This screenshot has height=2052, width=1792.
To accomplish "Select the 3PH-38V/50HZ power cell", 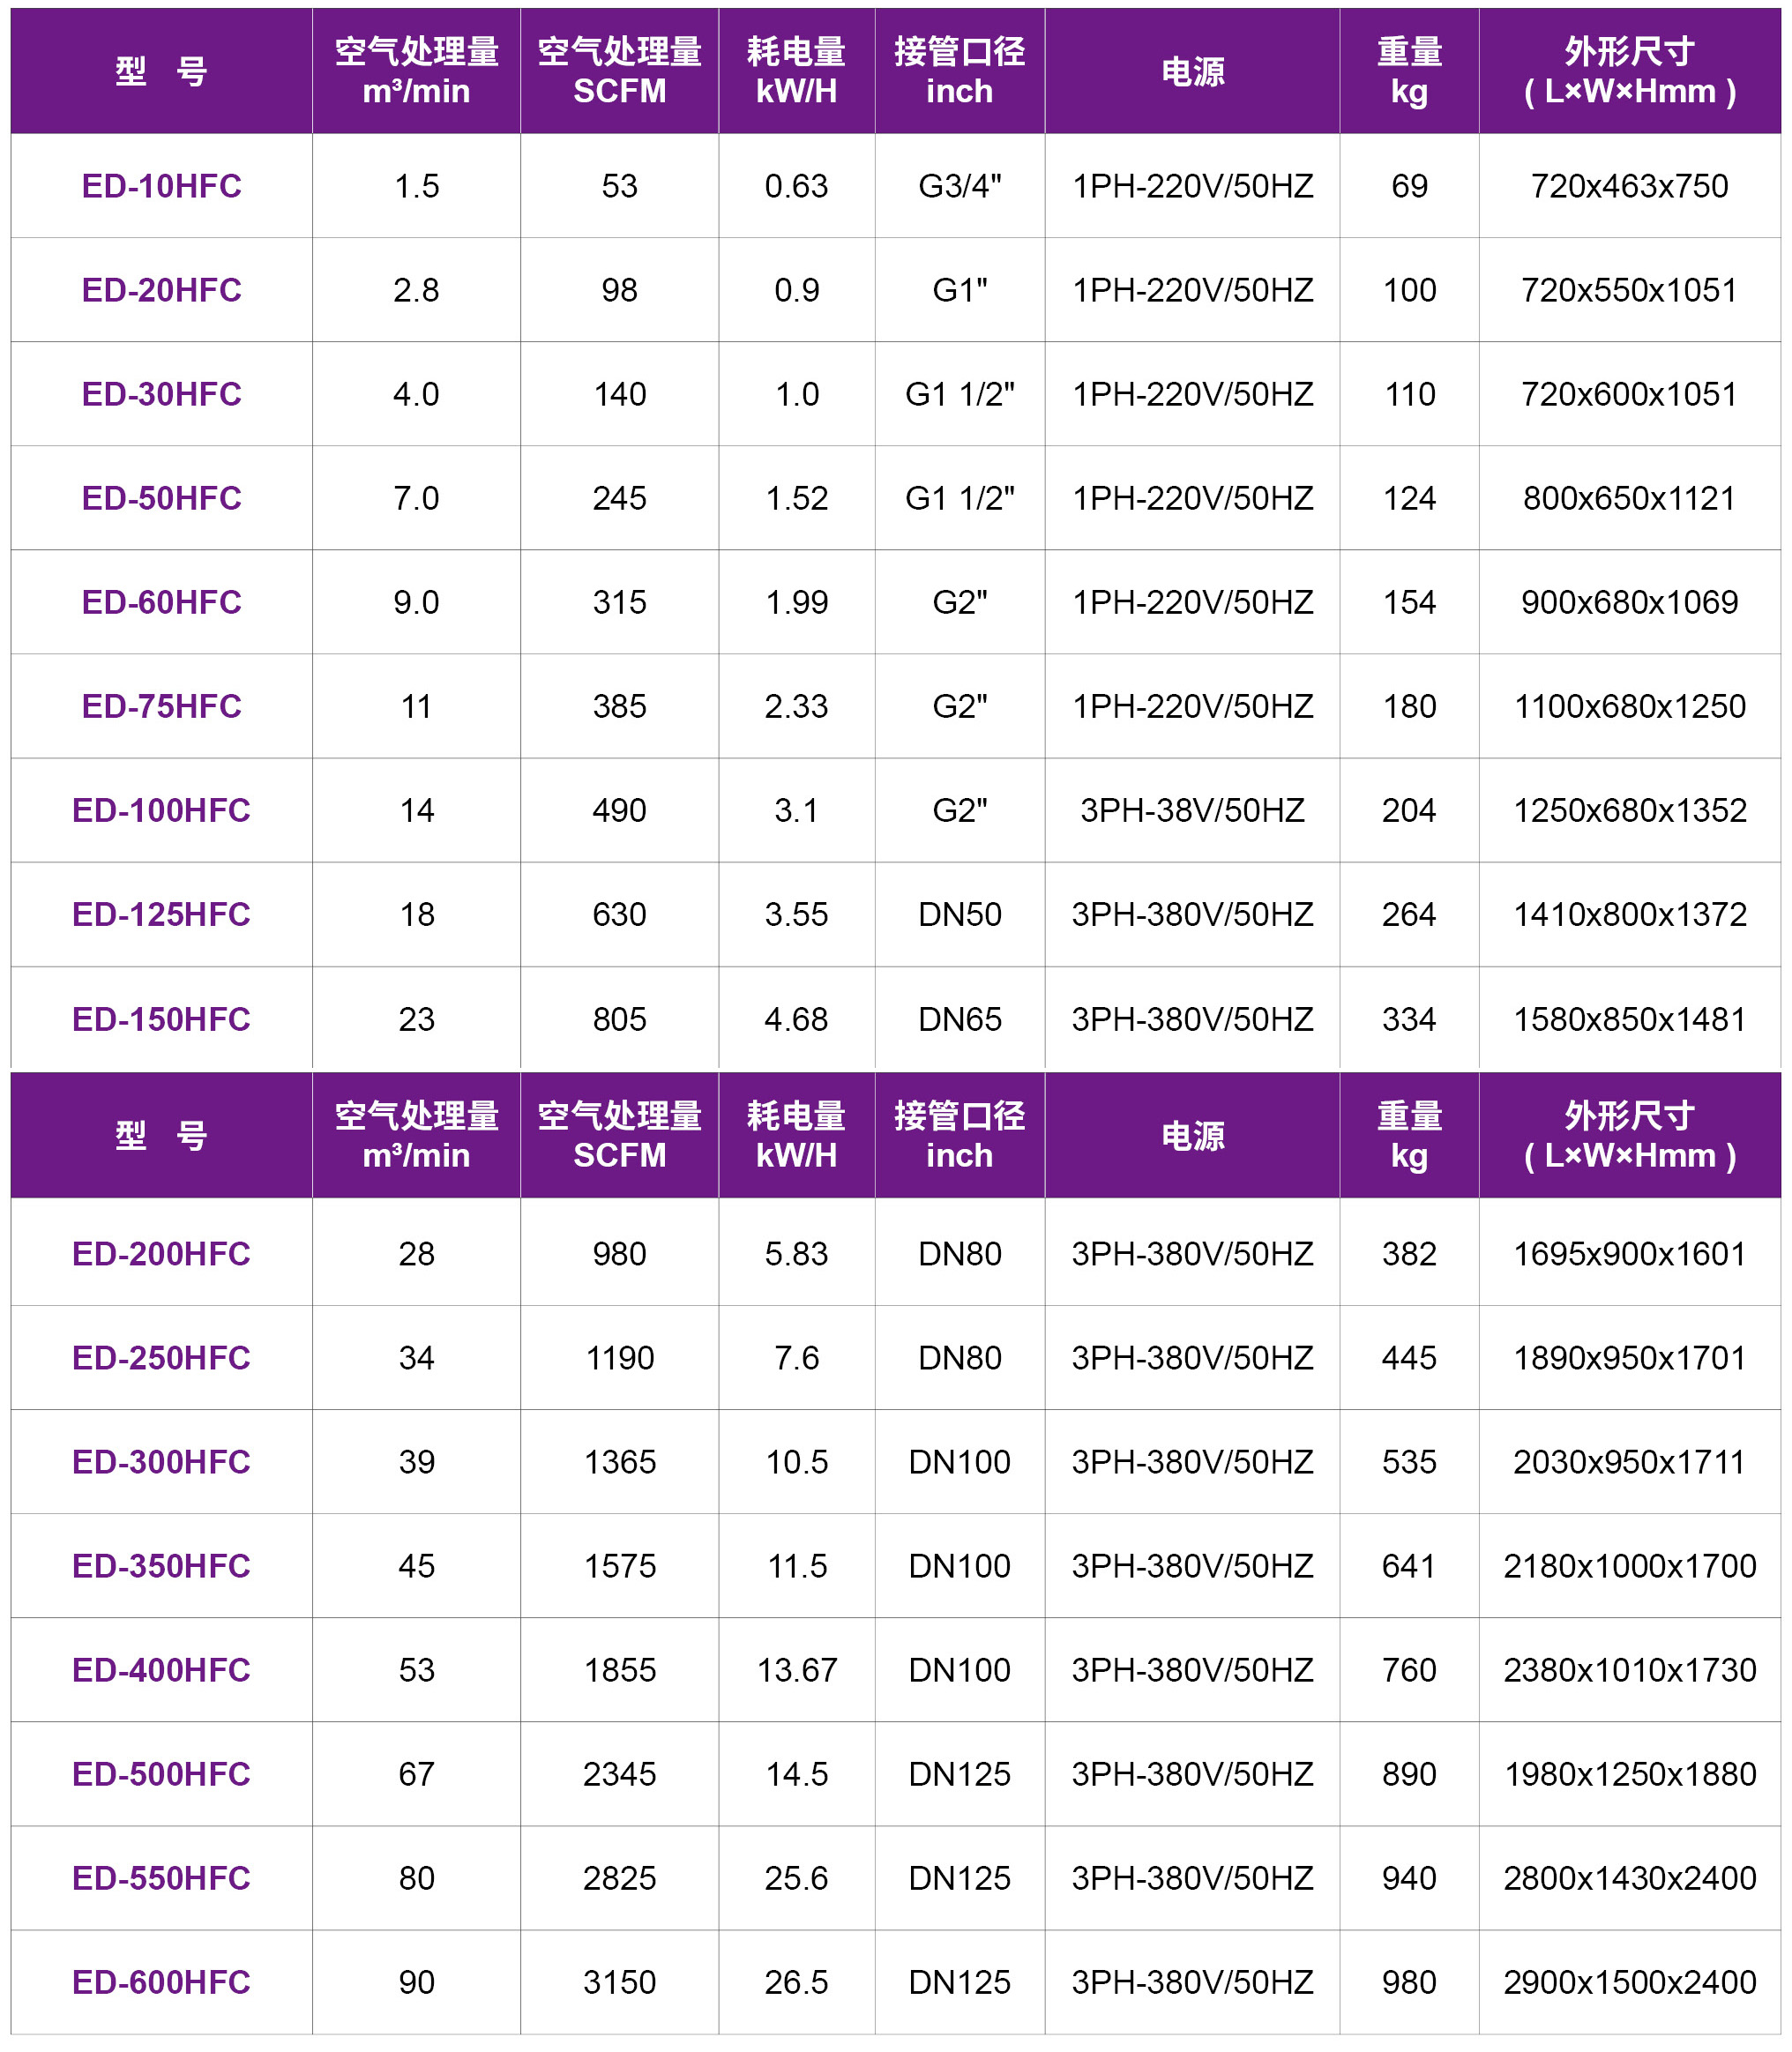I will pyautogui.click(x=1192, y=810).
